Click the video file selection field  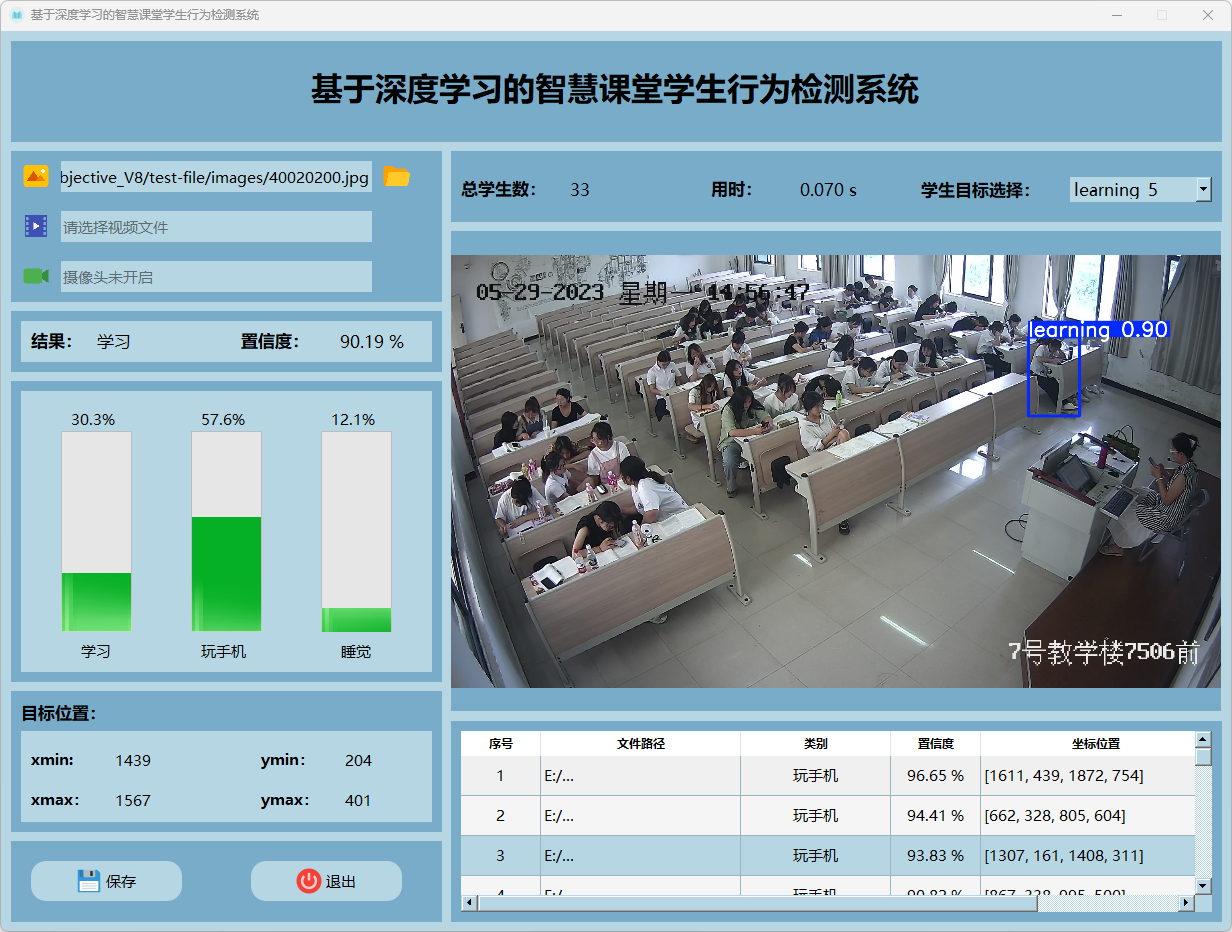click(215, 227)
